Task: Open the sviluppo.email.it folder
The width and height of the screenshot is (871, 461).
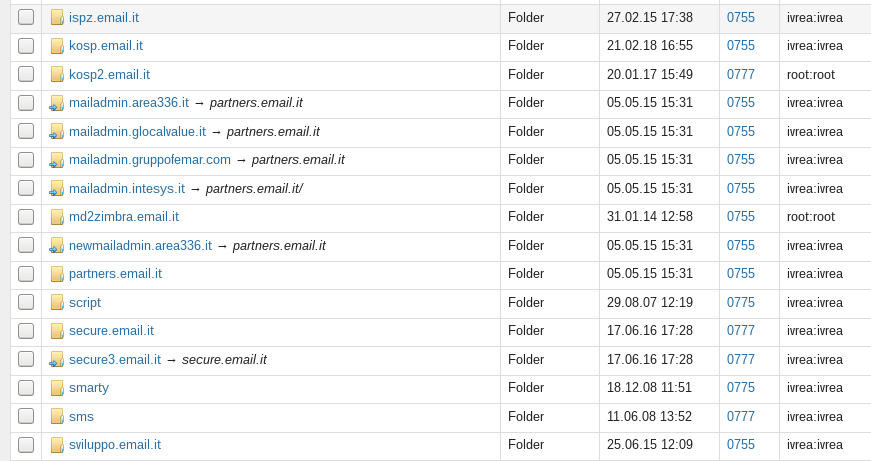Action: 115,445
